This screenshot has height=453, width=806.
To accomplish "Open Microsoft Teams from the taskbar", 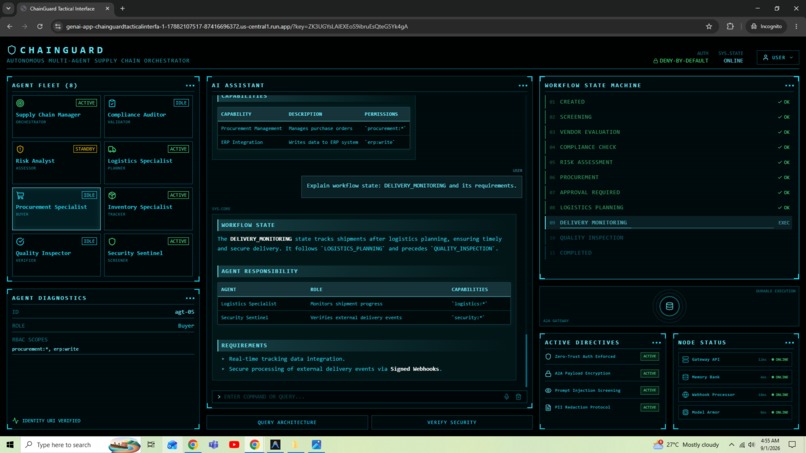I will (x=213, y=444).
